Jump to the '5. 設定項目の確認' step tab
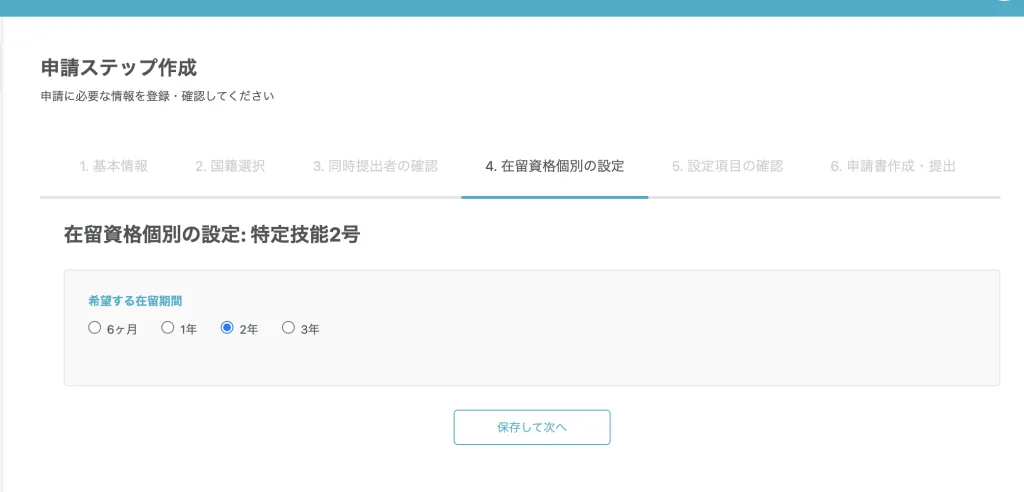 click(727, 167)
